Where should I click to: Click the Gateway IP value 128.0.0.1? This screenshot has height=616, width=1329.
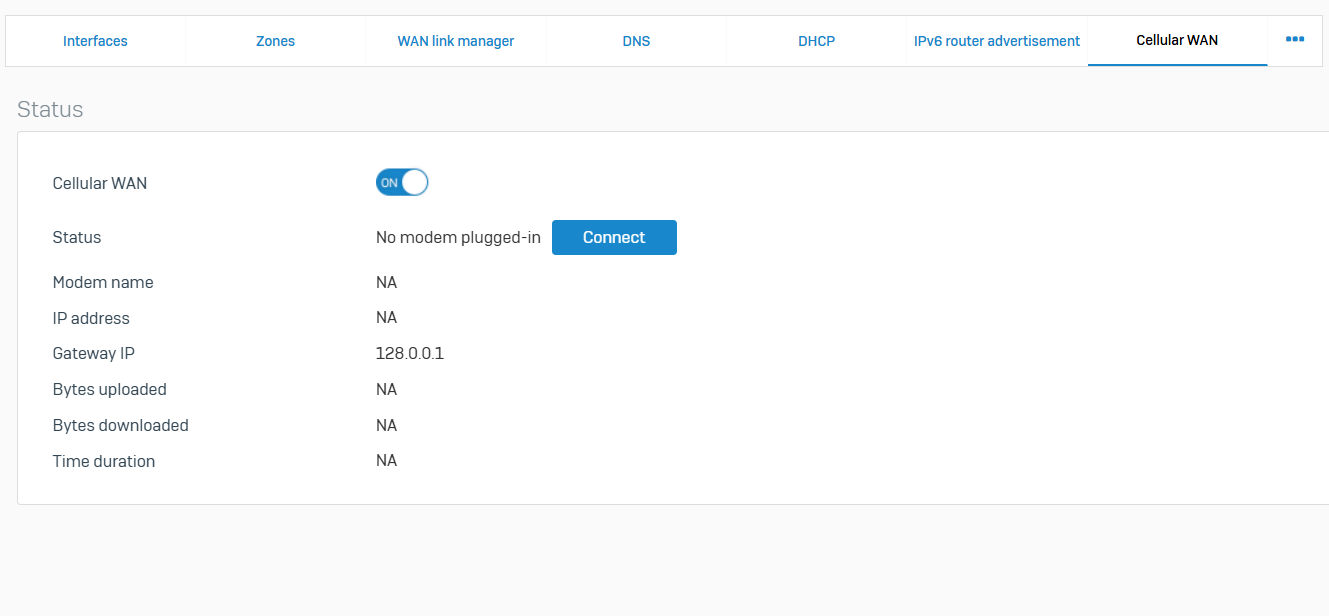[410, 353]
